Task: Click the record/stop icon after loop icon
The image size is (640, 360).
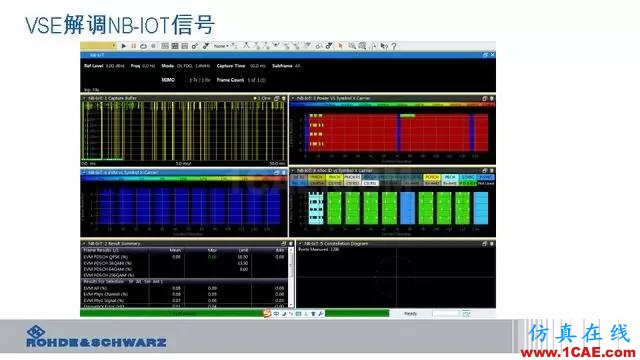Action: pos(153,46)
